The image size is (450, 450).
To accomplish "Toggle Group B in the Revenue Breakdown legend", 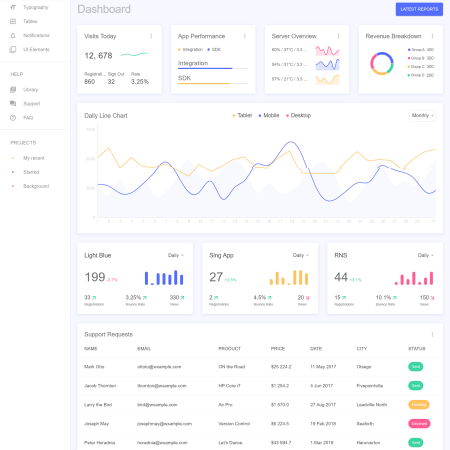I will [421, 58].
